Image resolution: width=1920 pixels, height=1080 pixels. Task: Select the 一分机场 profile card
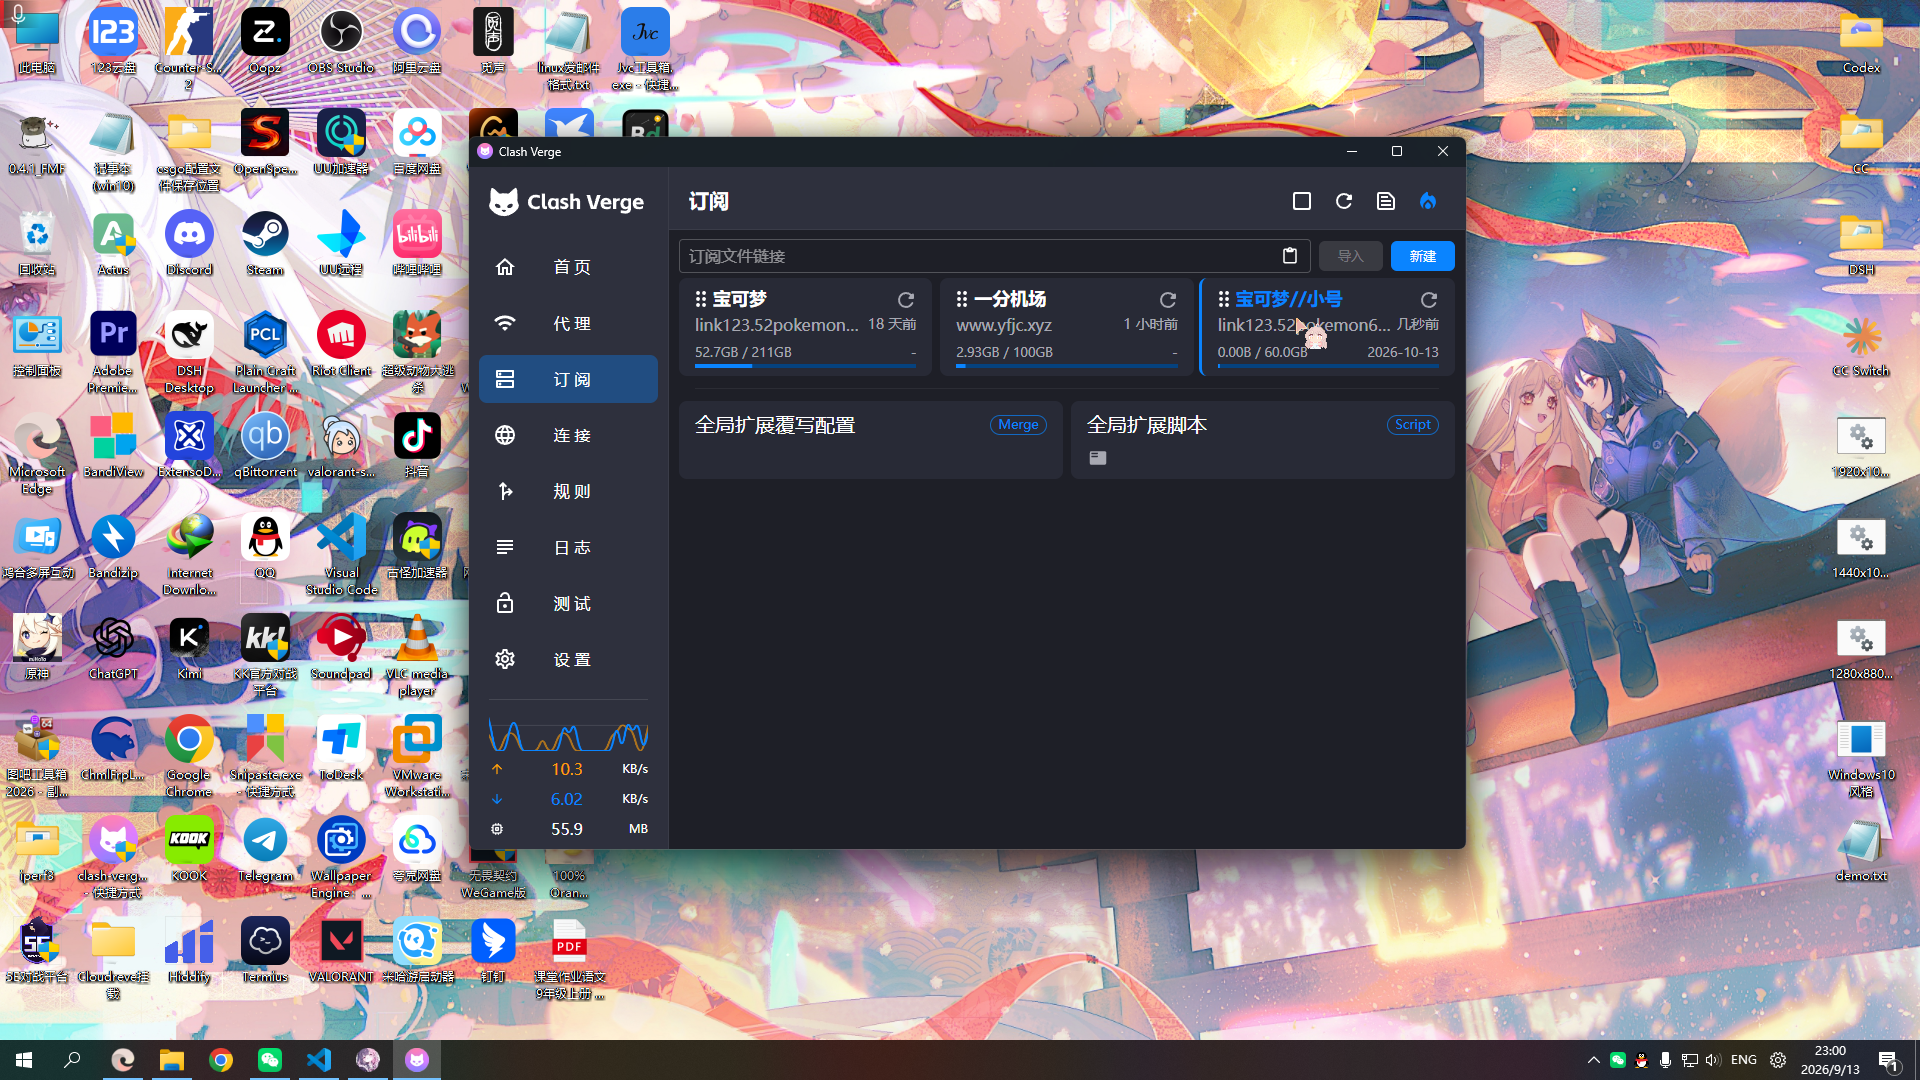coord(1066,327)
